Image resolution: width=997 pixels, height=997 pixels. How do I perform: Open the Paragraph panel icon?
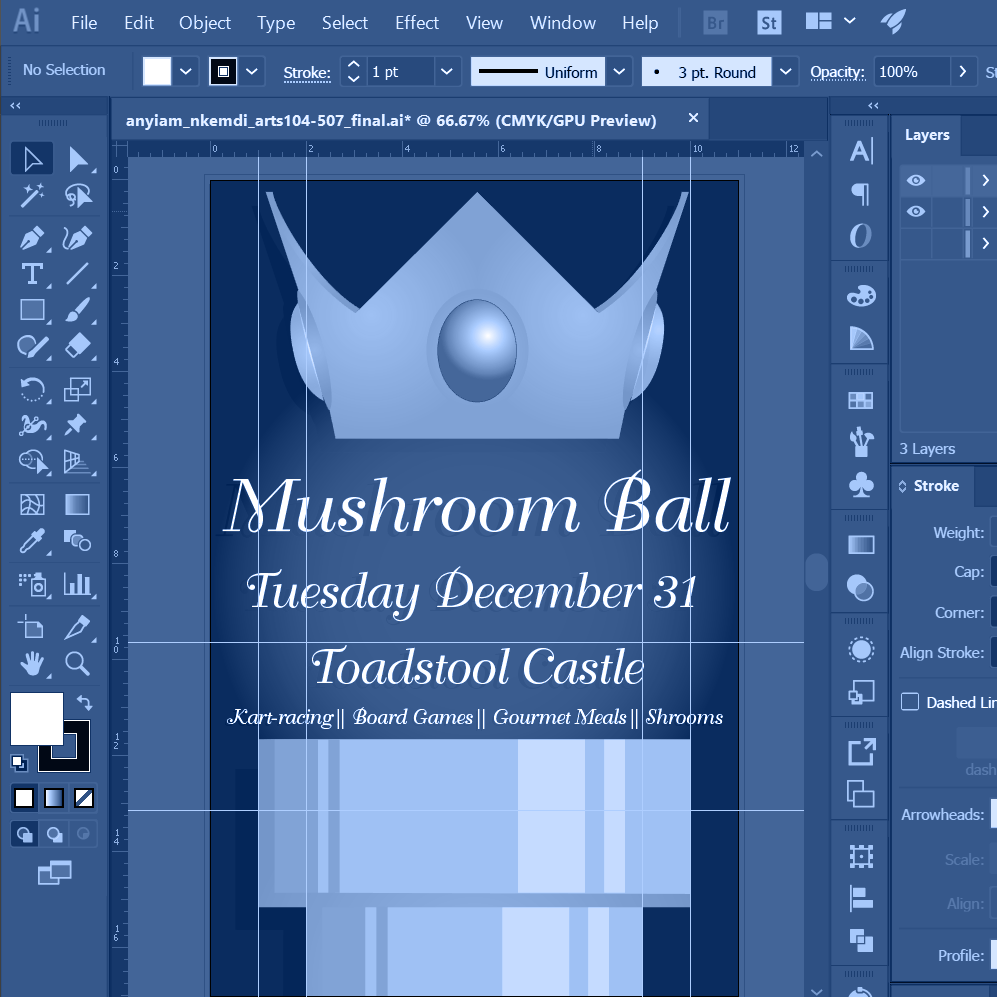coord(861,193)
